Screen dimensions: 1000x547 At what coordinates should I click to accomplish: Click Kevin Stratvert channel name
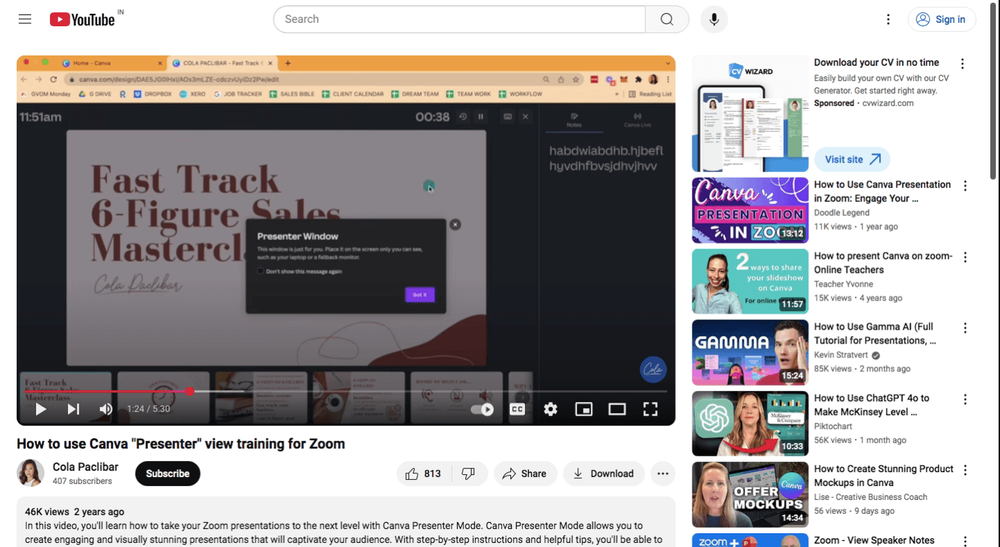coord(841,355)
